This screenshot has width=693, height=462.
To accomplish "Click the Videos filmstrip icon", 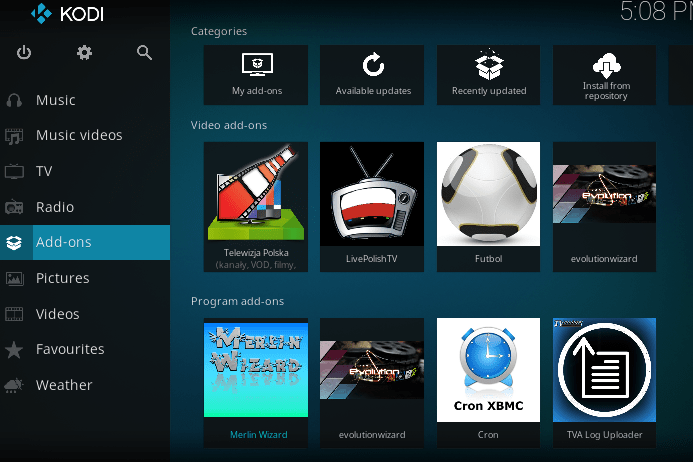I will (14, 314).
